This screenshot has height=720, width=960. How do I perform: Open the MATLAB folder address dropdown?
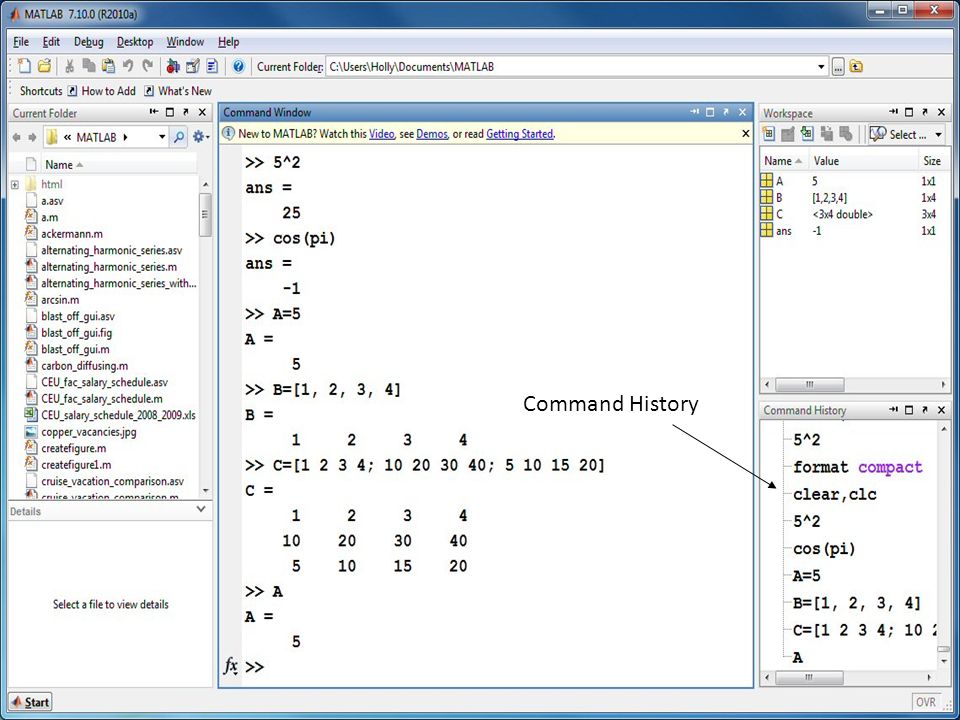coord(162,137)
